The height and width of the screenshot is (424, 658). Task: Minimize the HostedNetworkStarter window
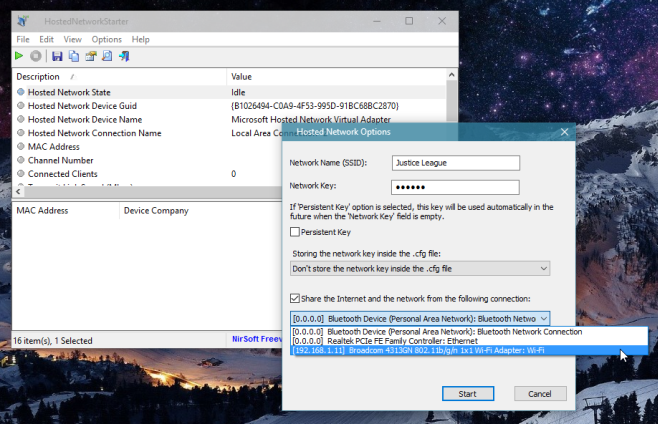(x=377, y=21)
